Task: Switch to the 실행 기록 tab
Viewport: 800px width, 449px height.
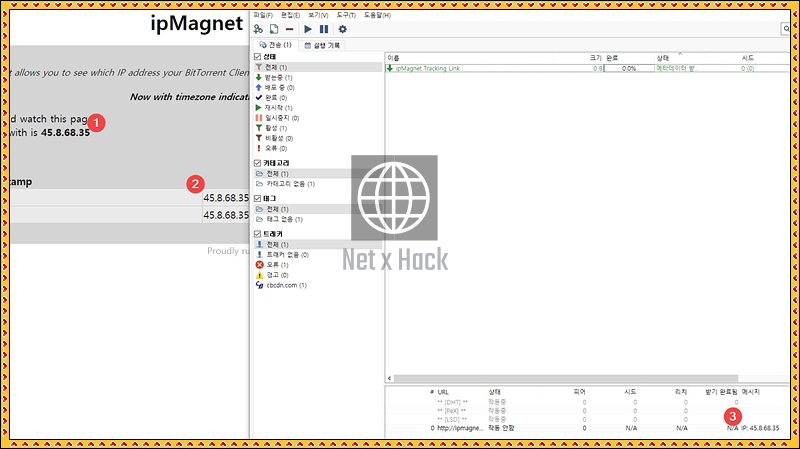Action: point(322,45)
